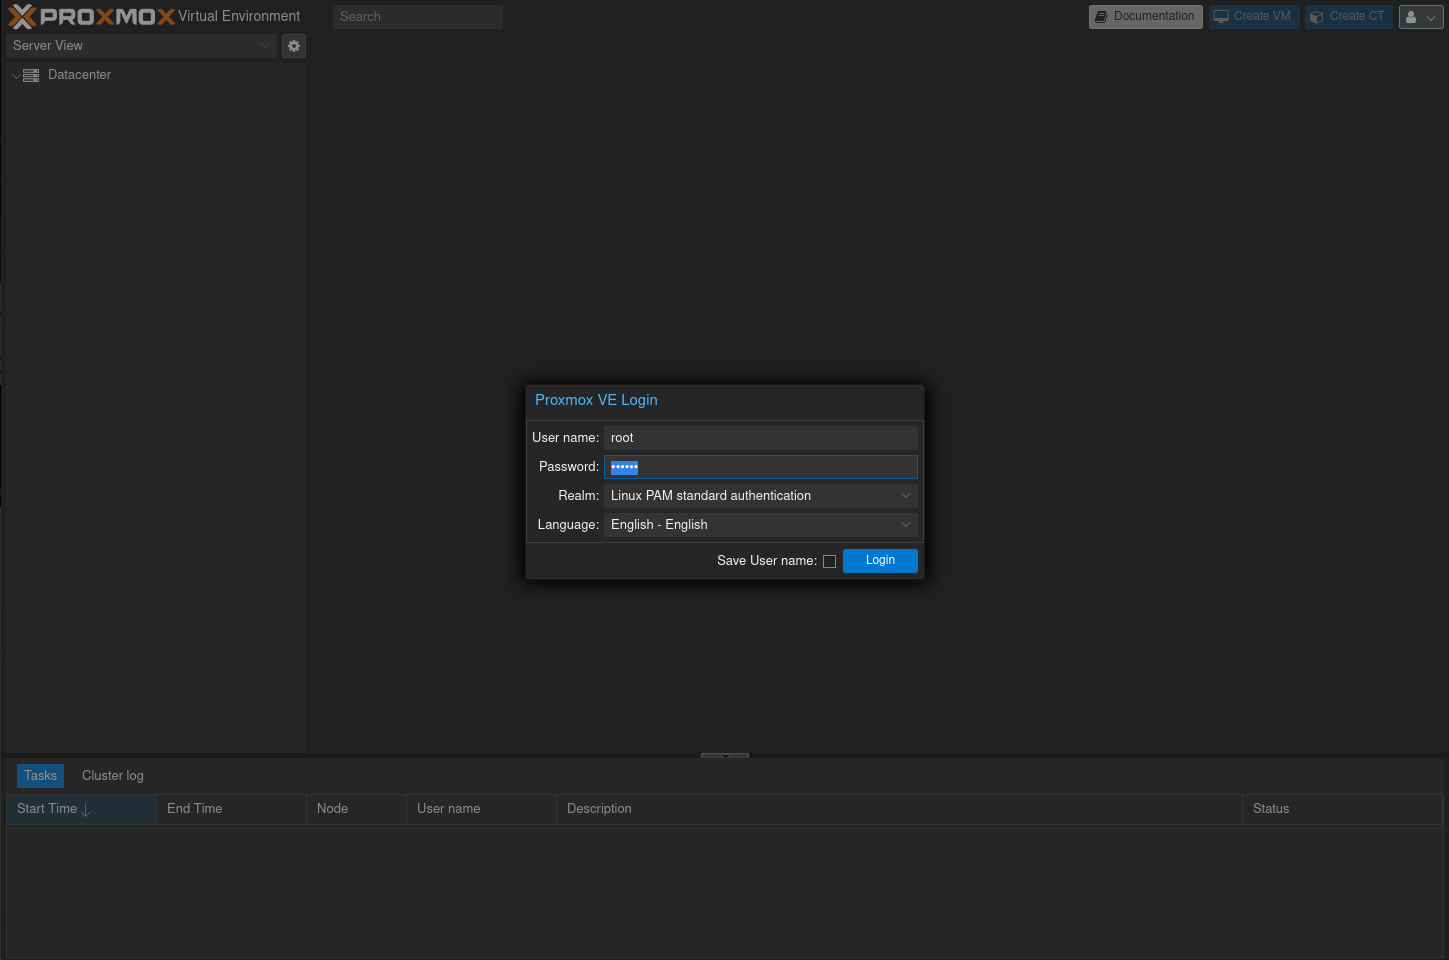Open the Documentation button
Viewport: 1449px width, 960px height.
[x=1145, y=17]
